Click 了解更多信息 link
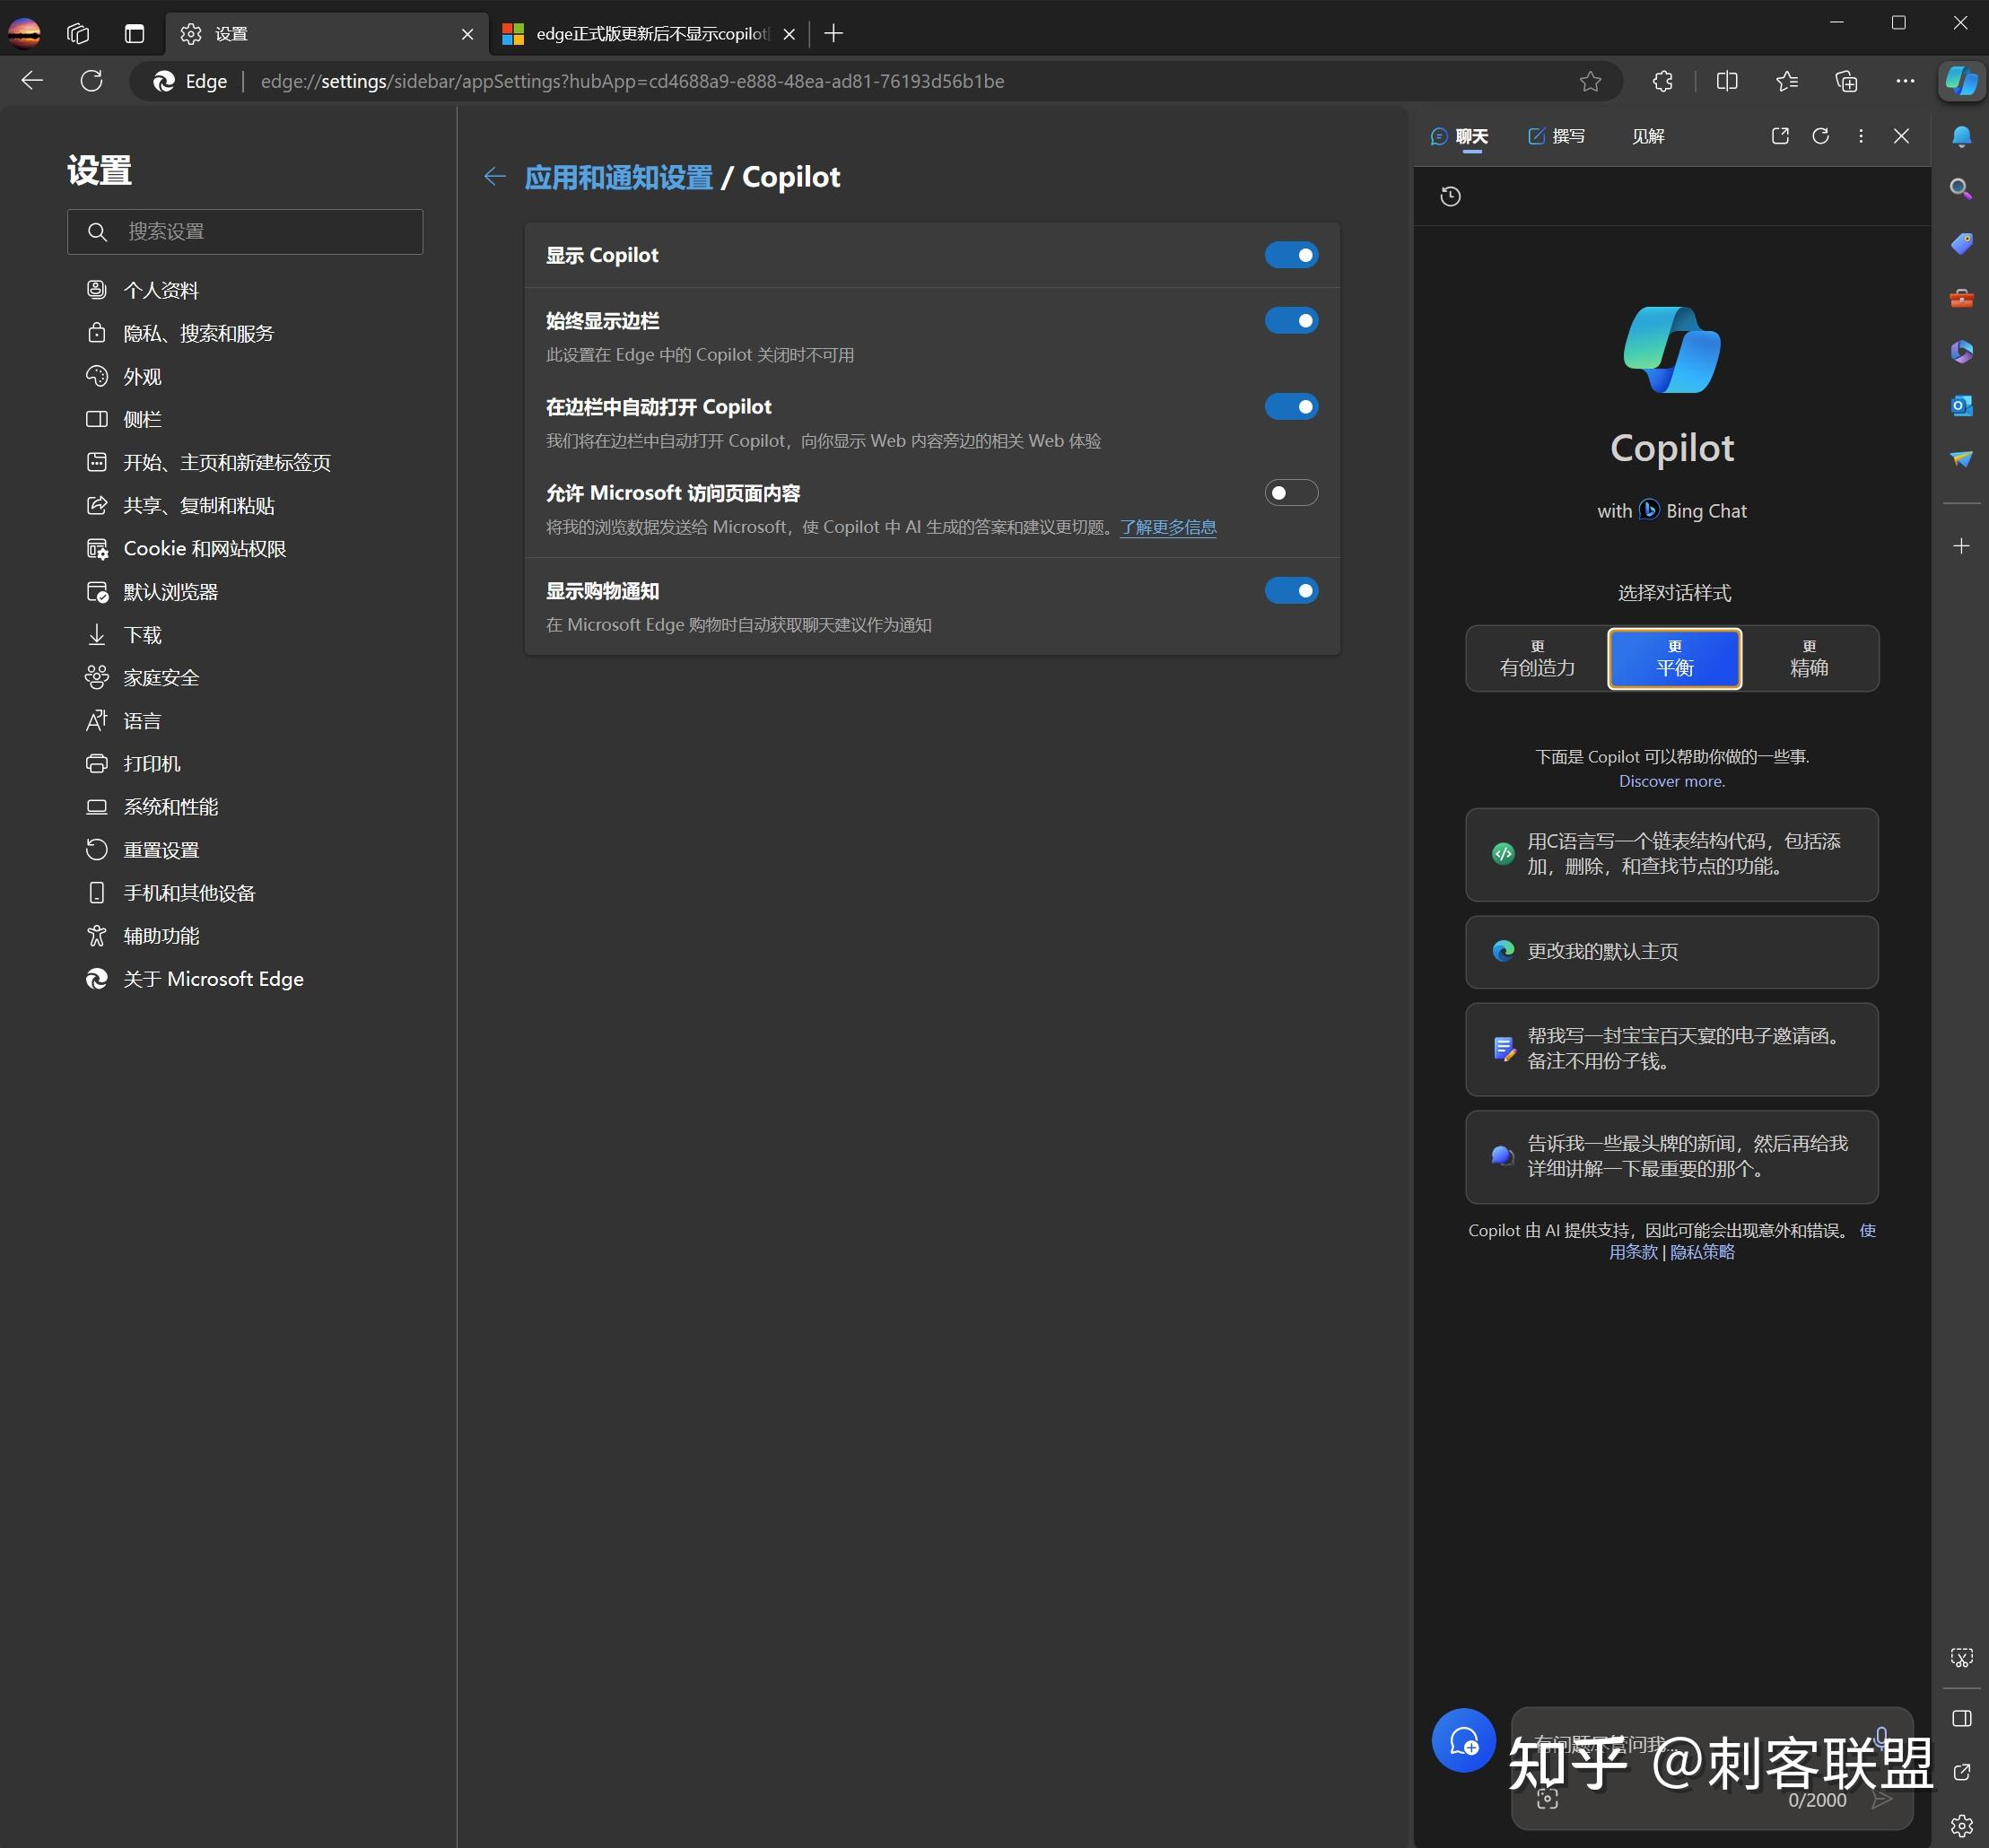This screenshot has width=1989, height=1848. (1168, 527)
